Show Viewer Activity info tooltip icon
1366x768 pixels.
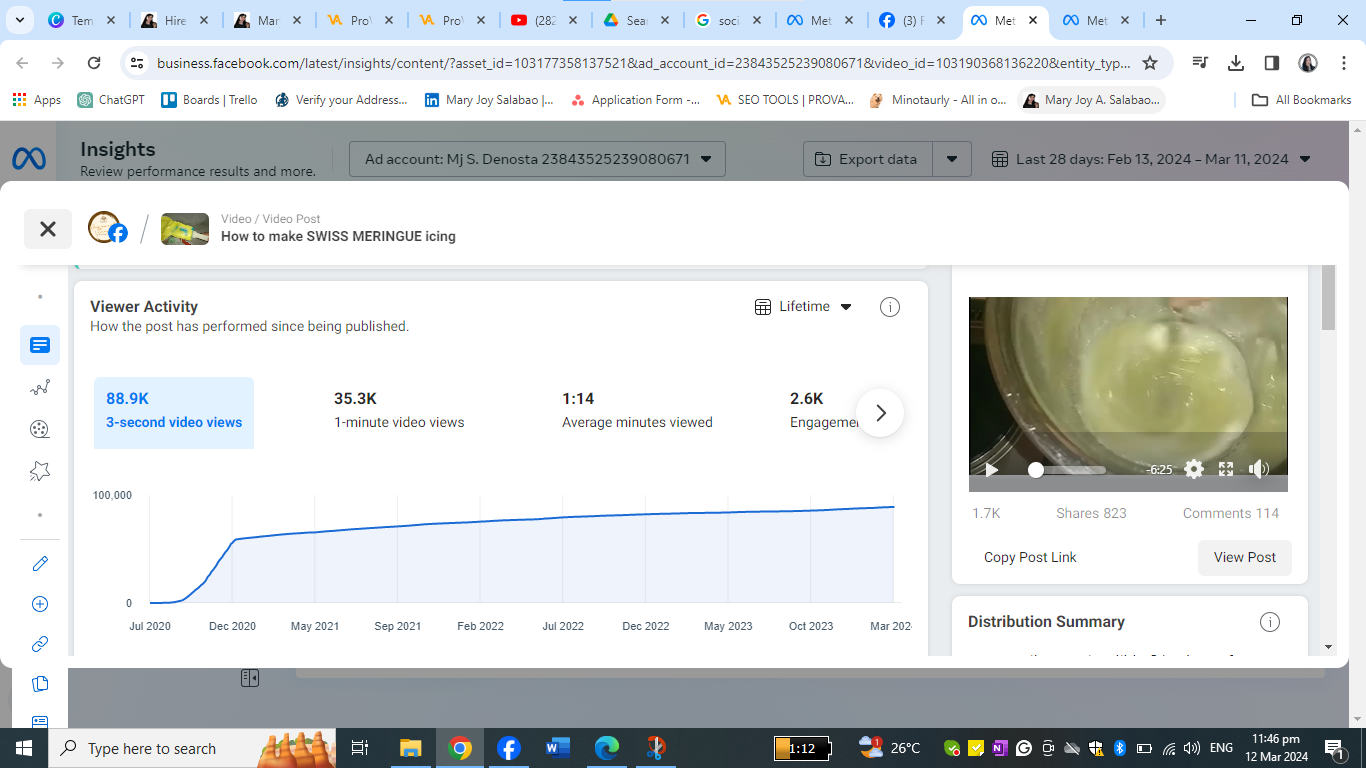(x=889, y=307)
